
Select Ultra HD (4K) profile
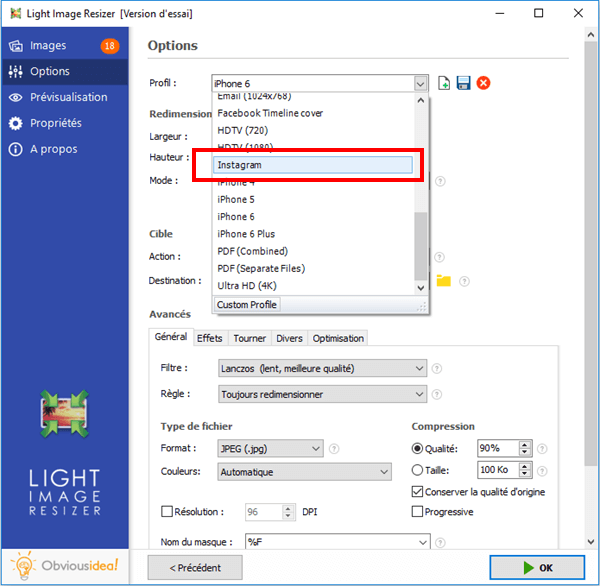(x=313, y=286)
